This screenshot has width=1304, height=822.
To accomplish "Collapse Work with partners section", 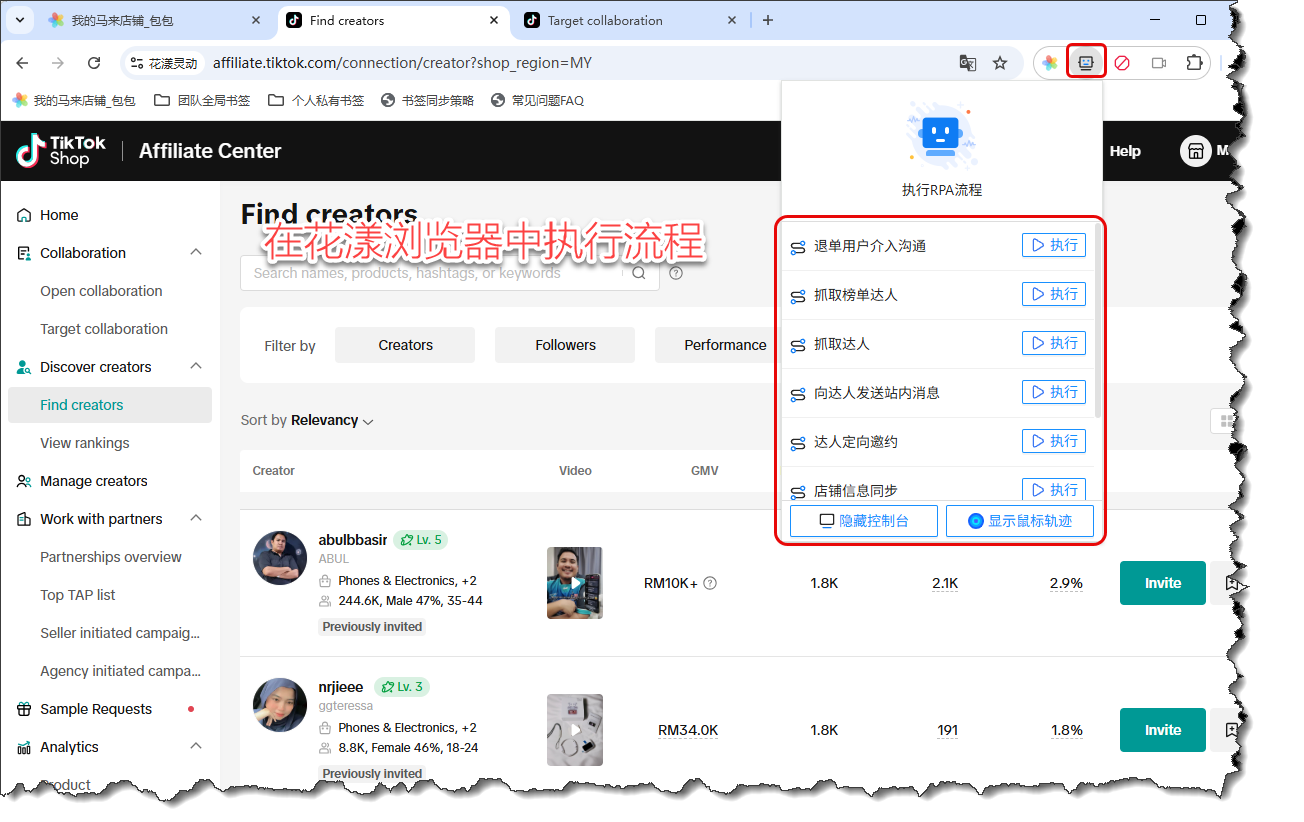I will coord(196,519).
